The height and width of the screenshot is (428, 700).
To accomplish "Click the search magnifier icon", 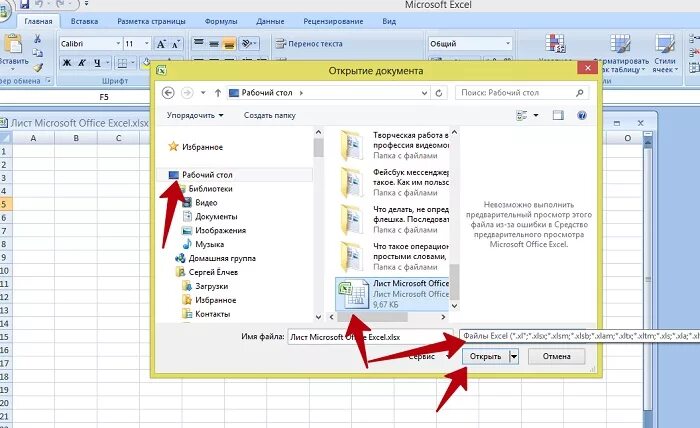I will point(579,92).
